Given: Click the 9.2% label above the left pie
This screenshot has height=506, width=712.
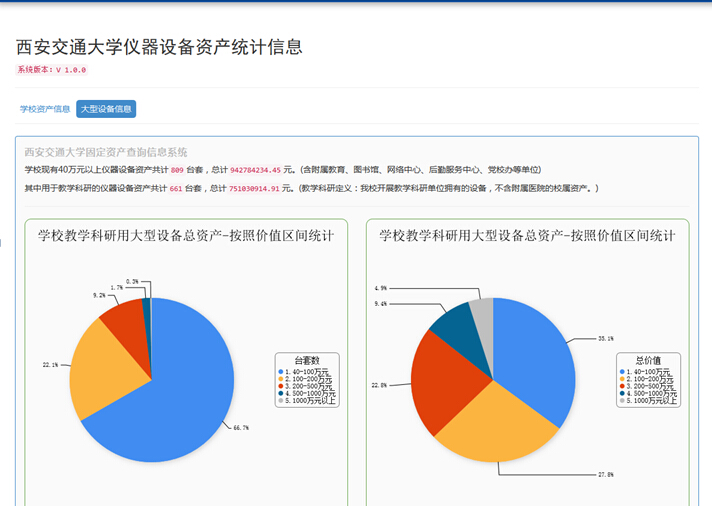Looking at the screenshot, I should coord(99,295).
